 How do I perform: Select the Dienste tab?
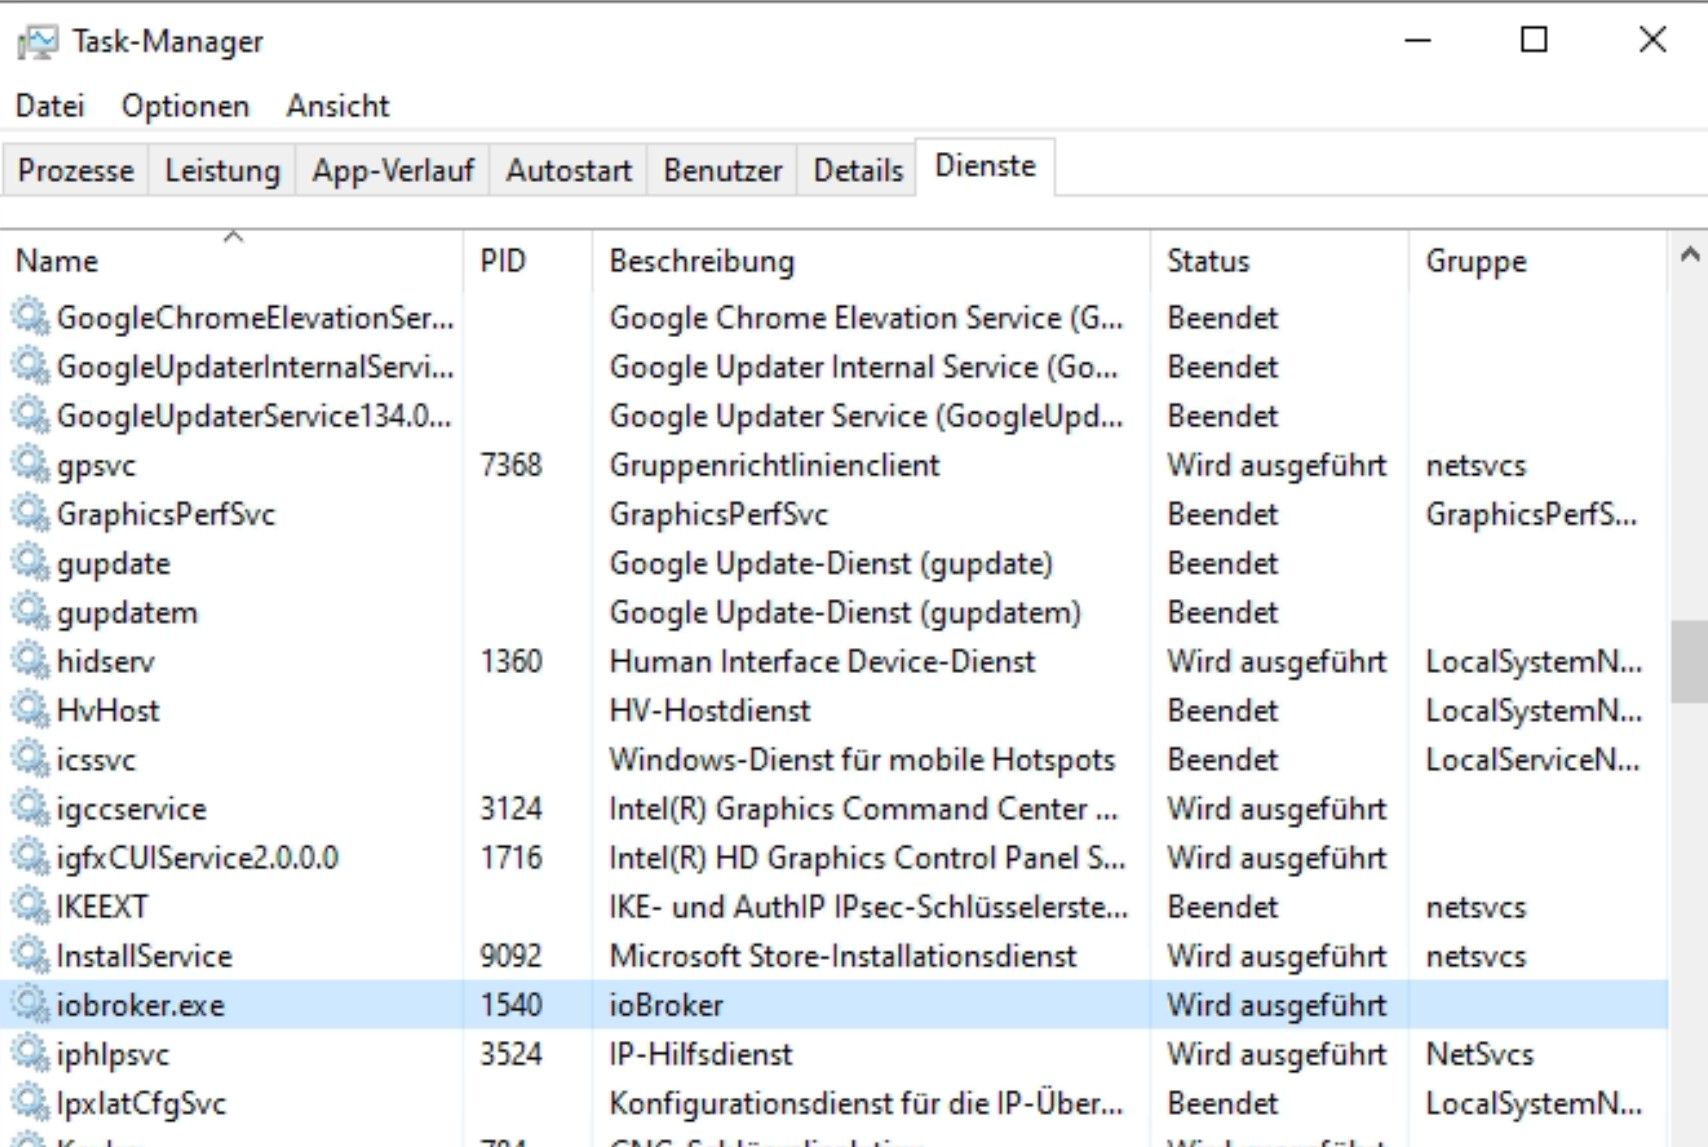[x=985, y=166]
